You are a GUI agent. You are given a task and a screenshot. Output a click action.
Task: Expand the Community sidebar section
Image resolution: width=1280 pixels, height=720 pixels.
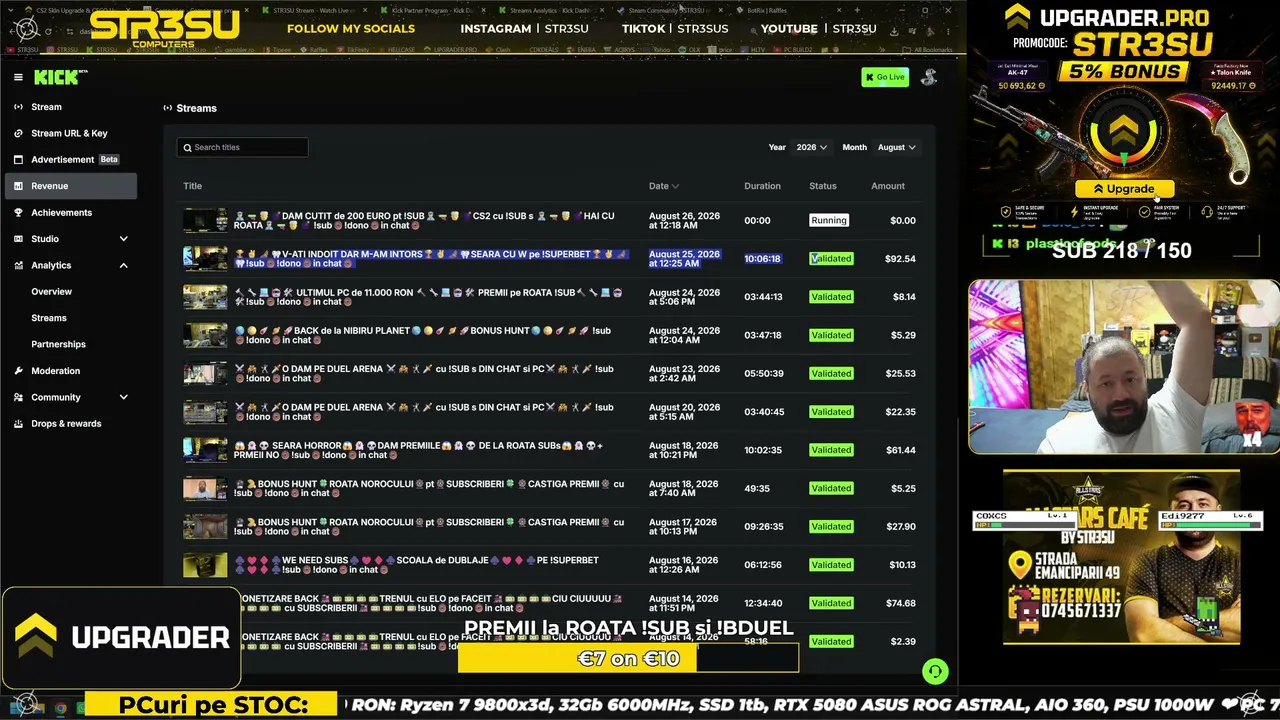coord(124,397)
